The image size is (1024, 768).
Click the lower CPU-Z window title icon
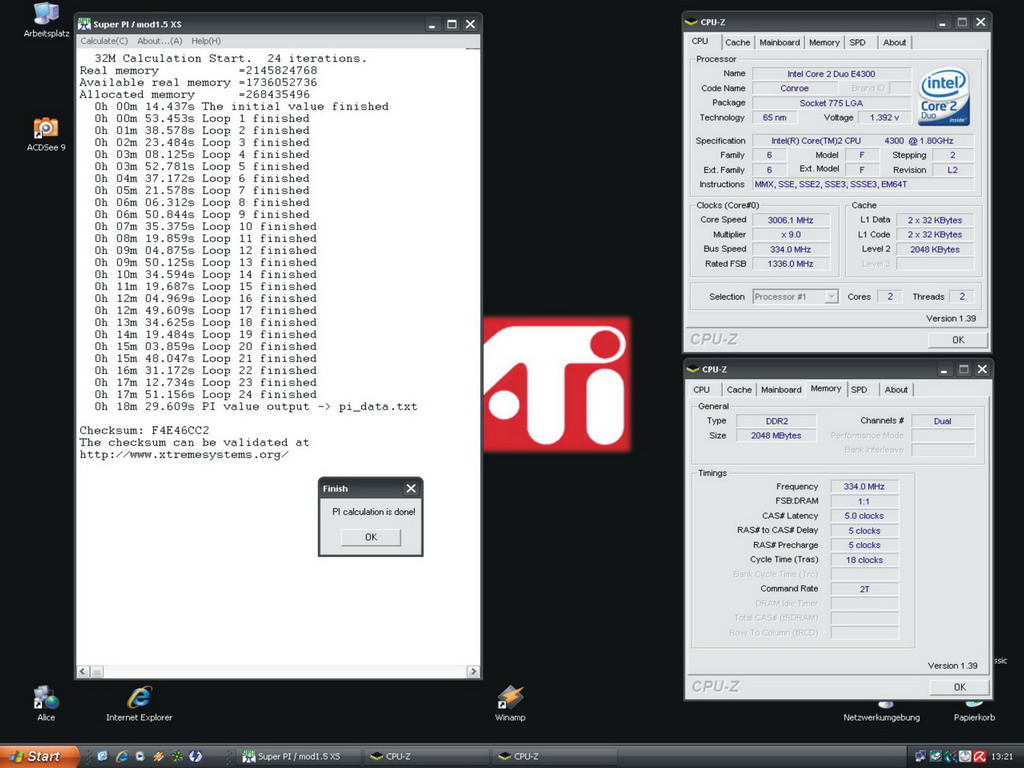pos(693,370)
